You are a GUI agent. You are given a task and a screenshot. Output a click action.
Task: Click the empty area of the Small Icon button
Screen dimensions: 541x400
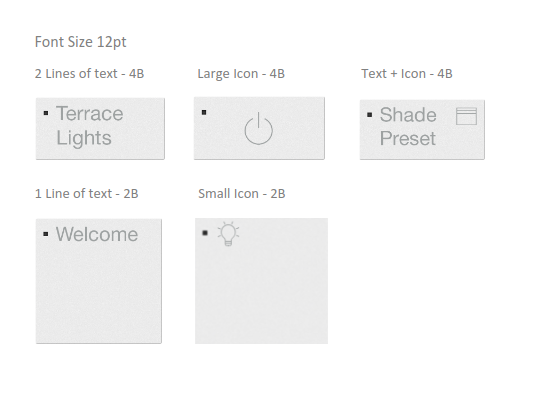(261, 293)
